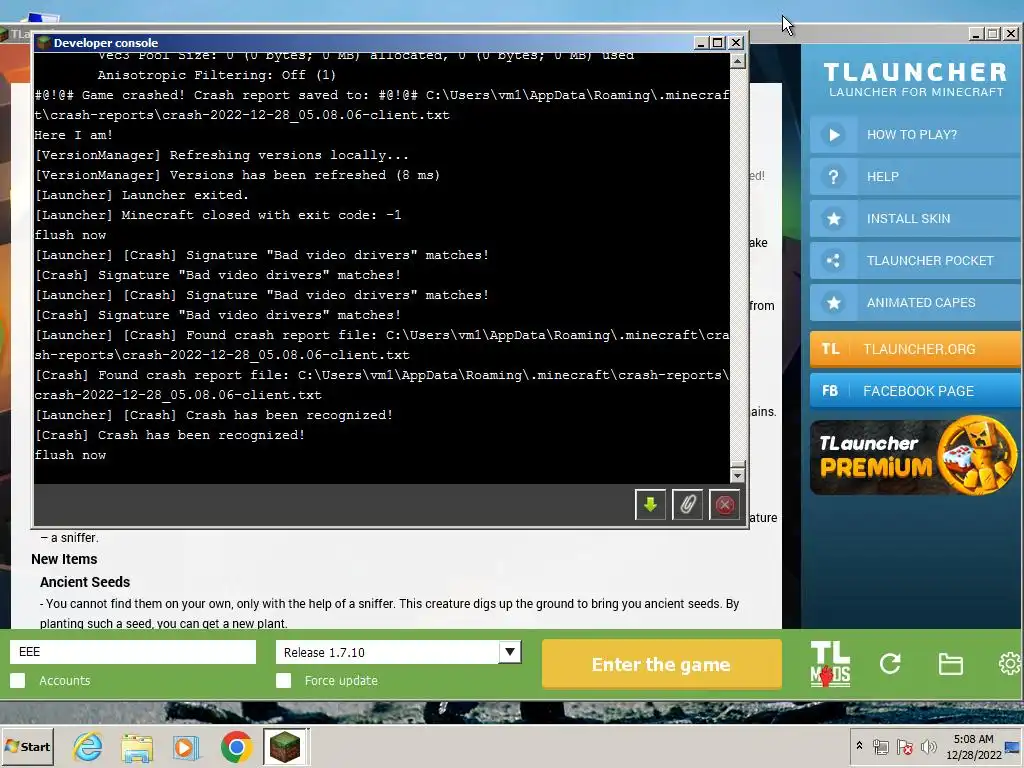Click 'Minecraft closed with exit code: -1' line

click(218, 215)
